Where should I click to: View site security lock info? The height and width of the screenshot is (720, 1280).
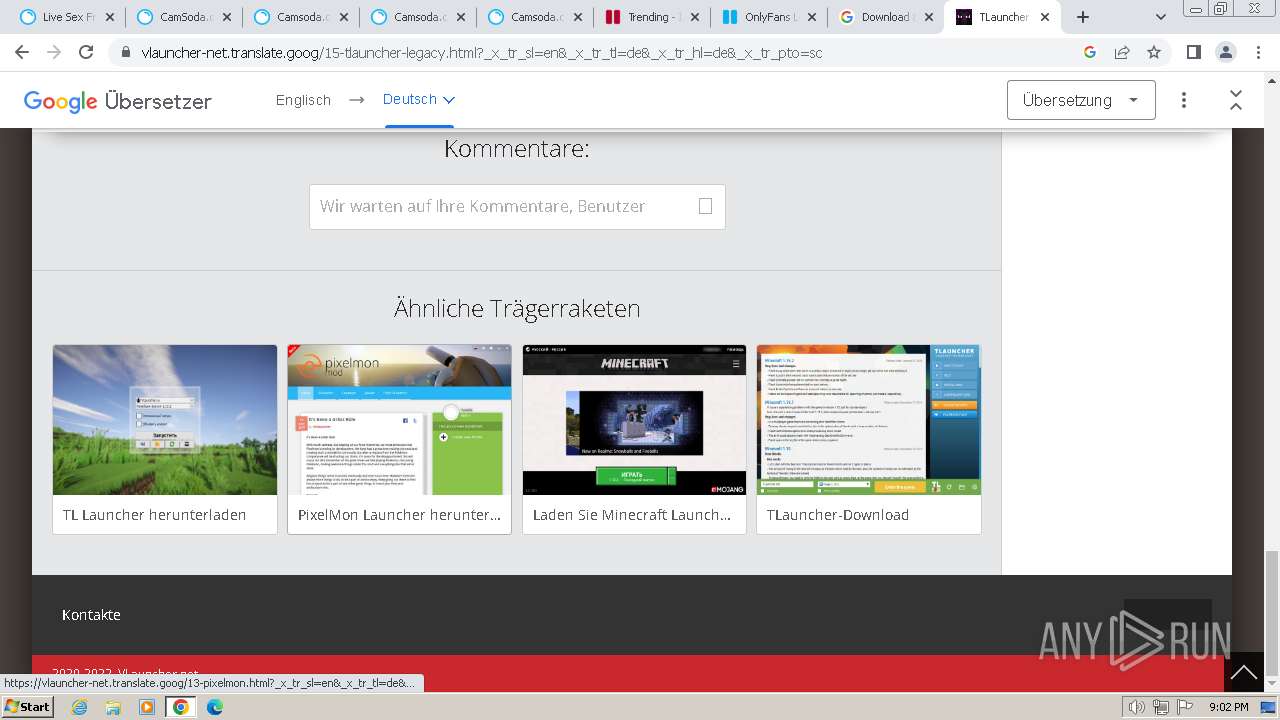(126, 53)
